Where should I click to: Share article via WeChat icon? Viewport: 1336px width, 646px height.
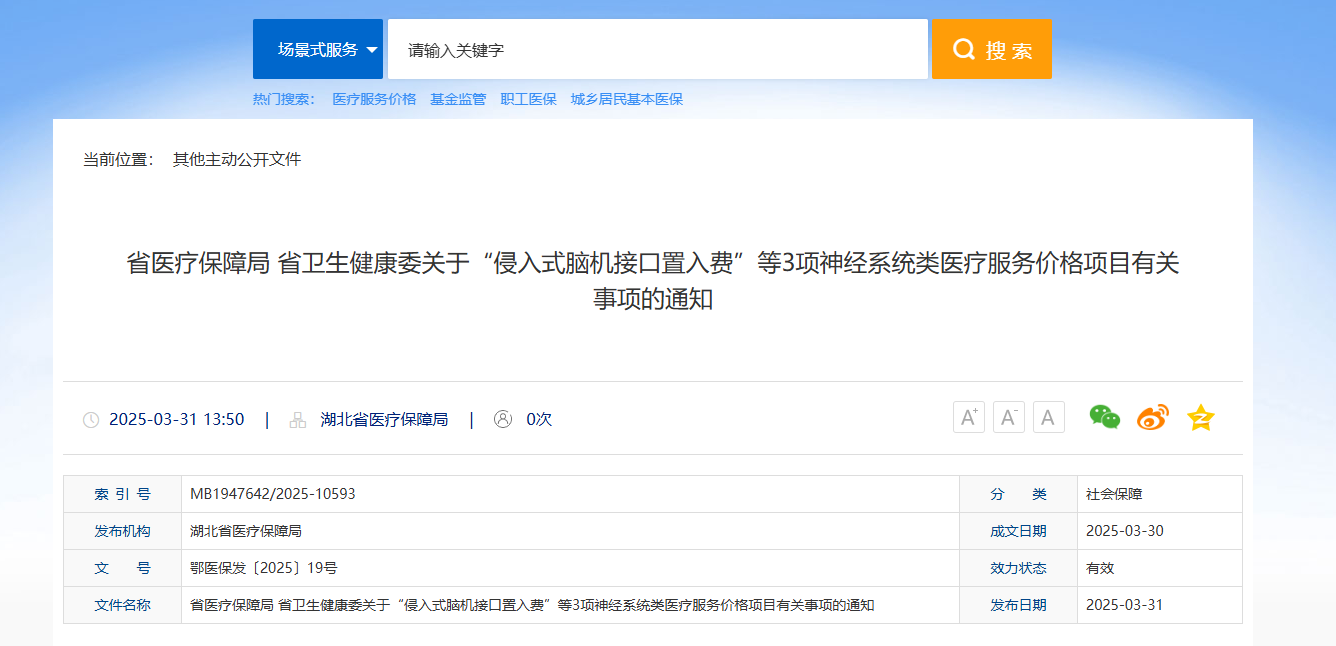[1105, 417]
